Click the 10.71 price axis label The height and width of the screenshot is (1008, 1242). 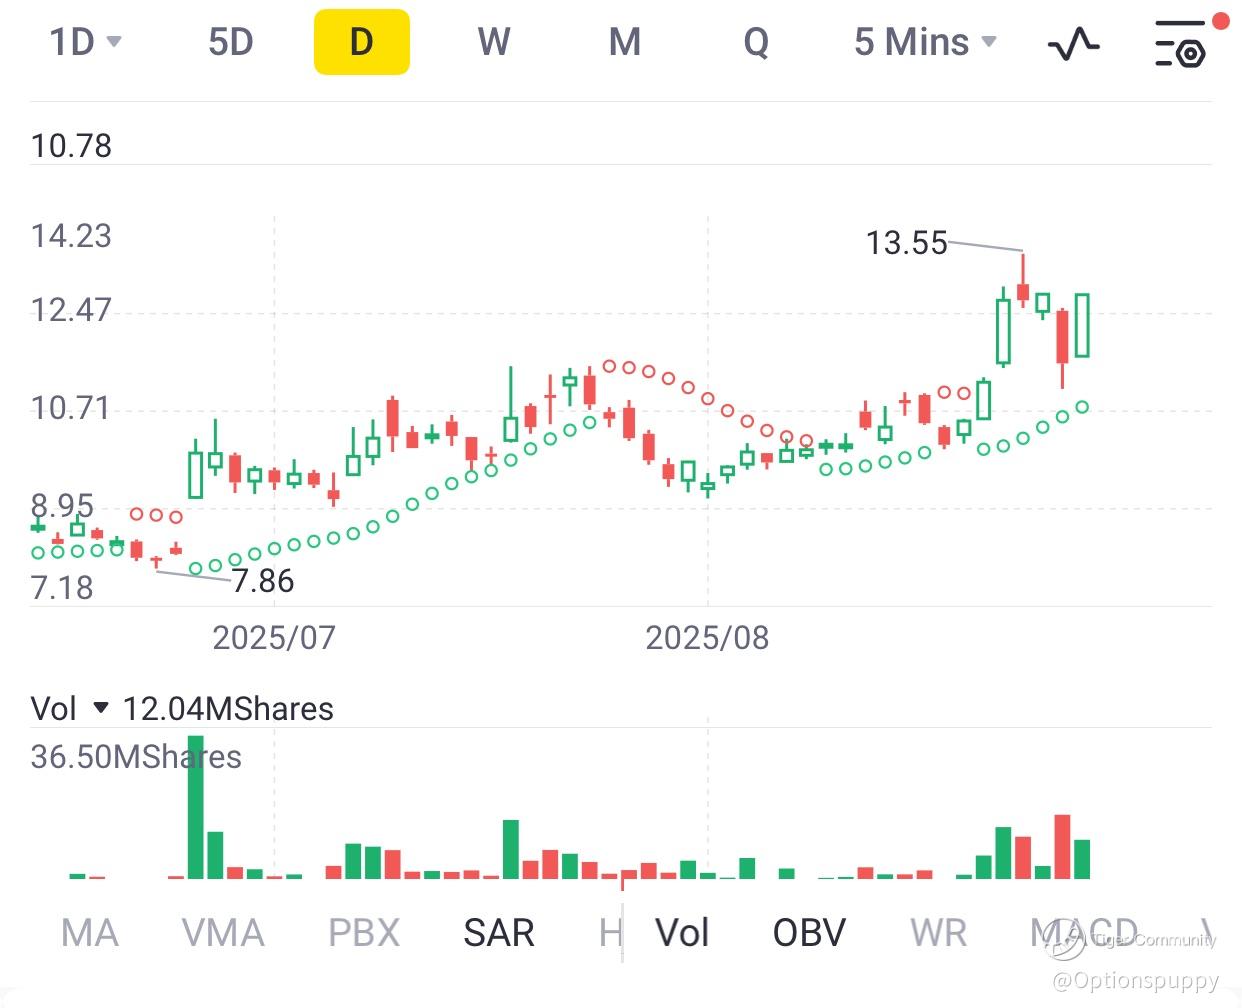(71, 408)
